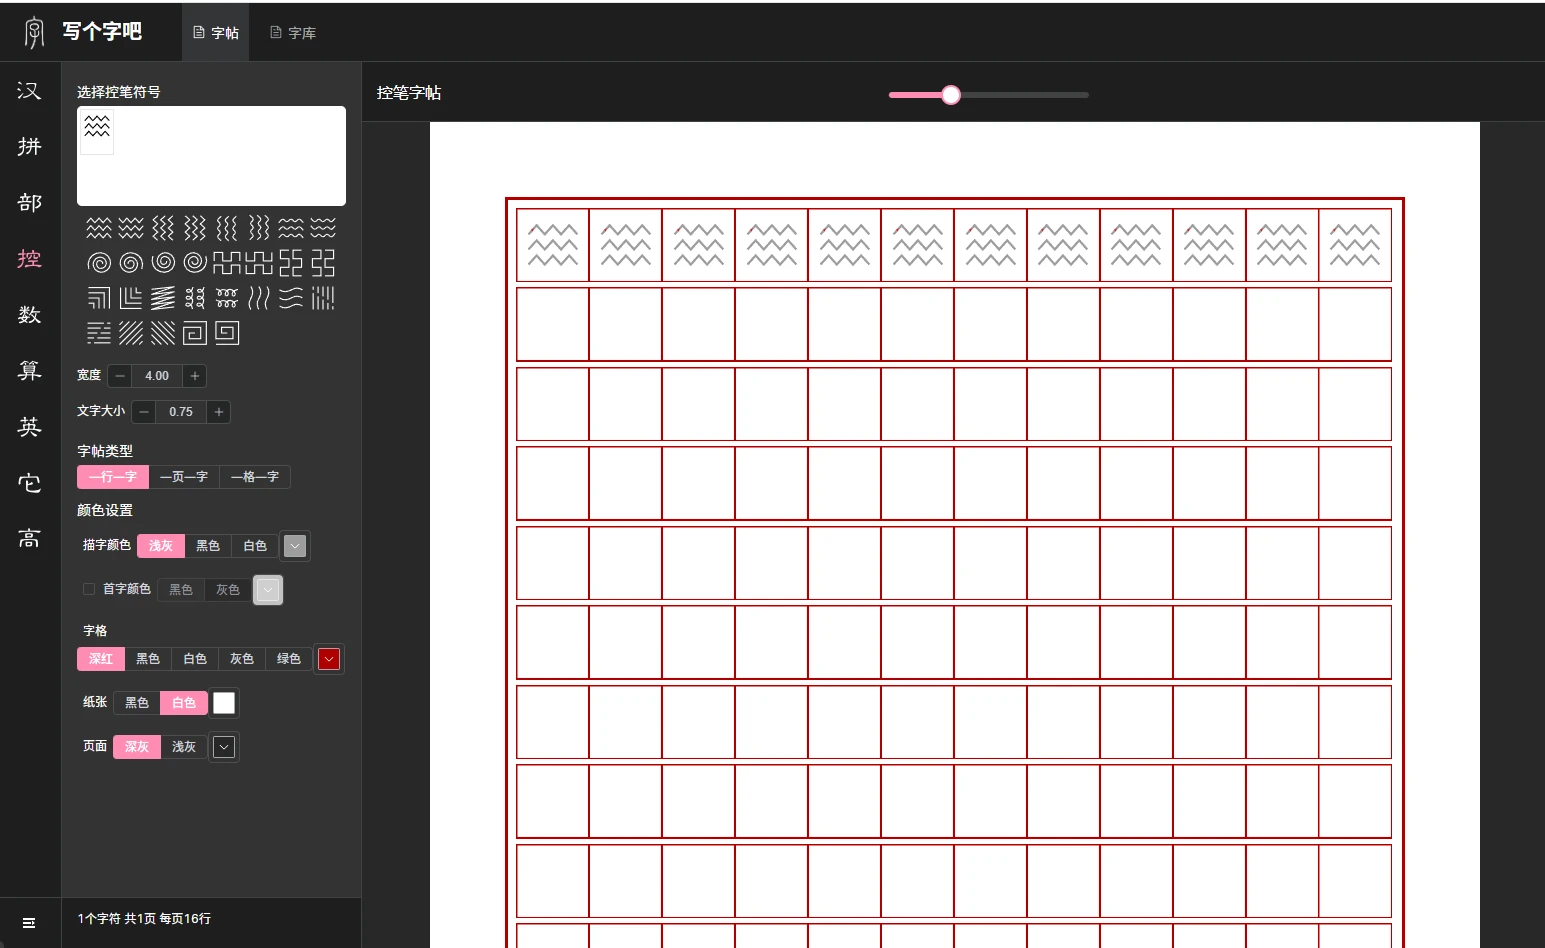Image resolution: width=1545 pixels, height=948 pixels.
Task: Open the 英 English sidebar section
Action: pos(30,427)
